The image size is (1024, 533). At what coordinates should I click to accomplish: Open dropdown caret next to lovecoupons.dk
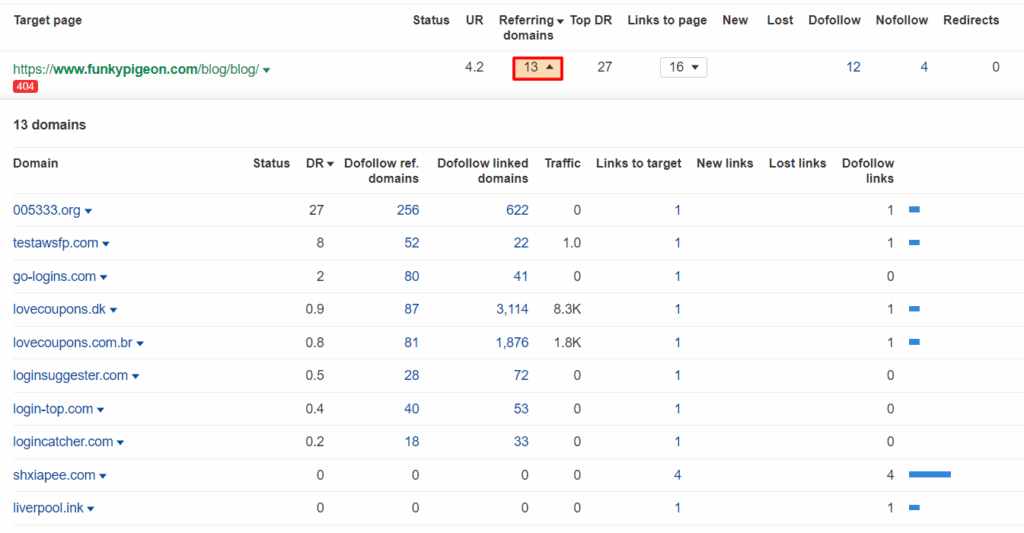(x=113, y=310)
